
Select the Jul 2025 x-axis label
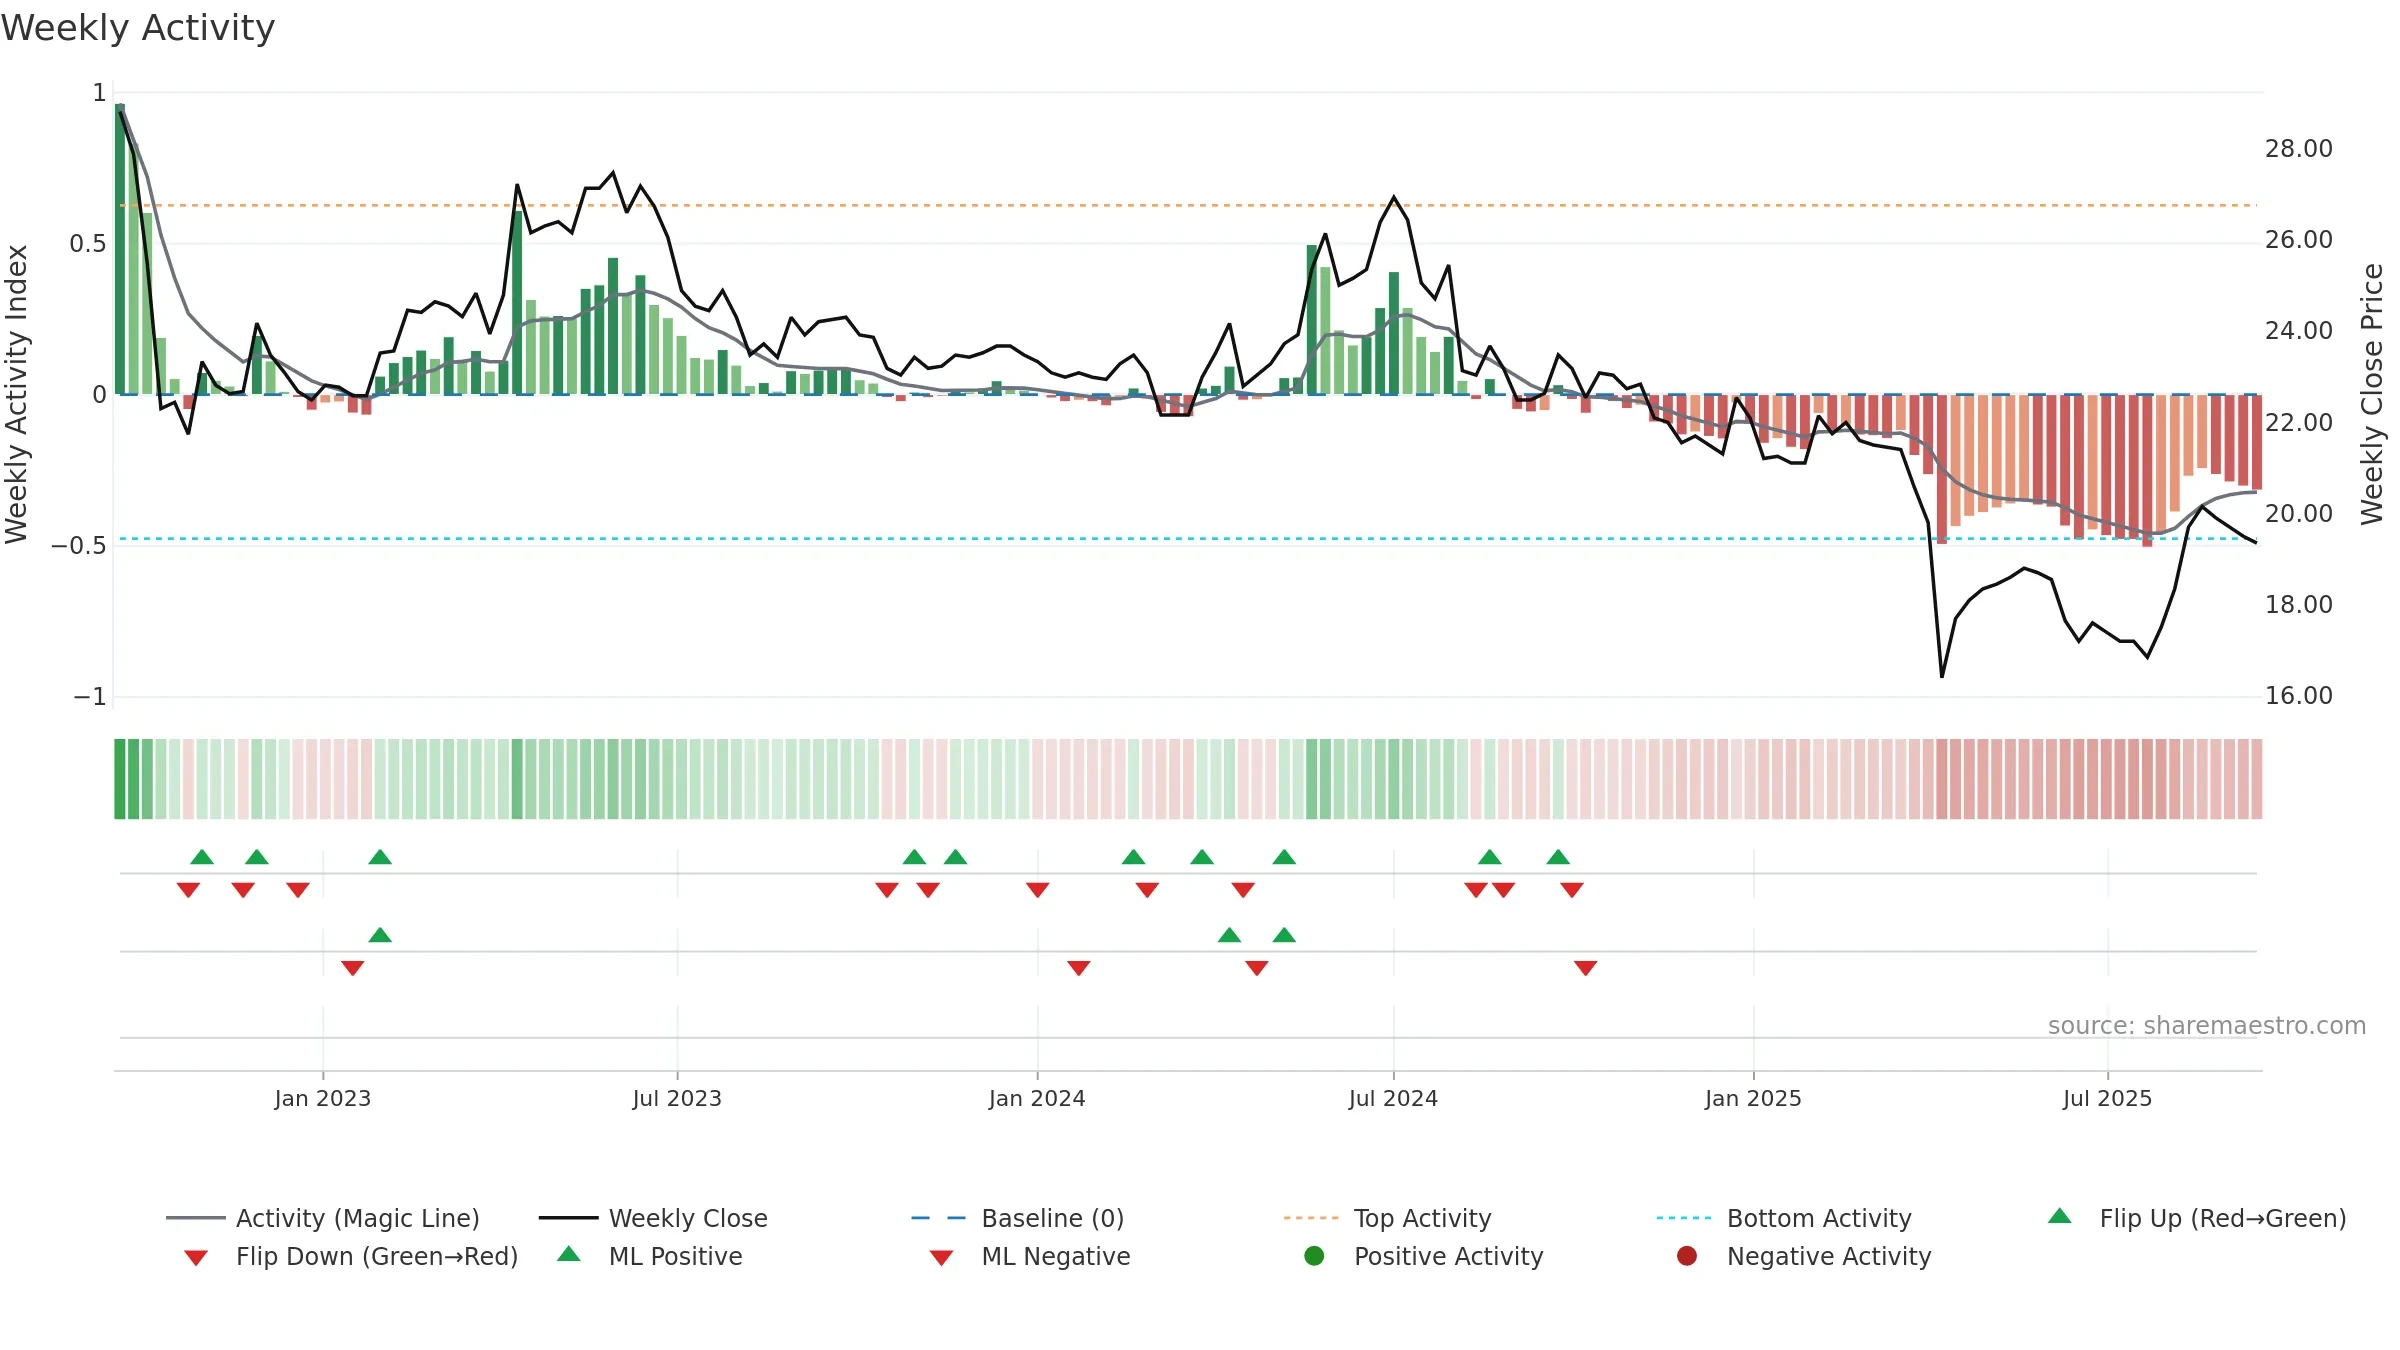[x=2107, y=1098]
